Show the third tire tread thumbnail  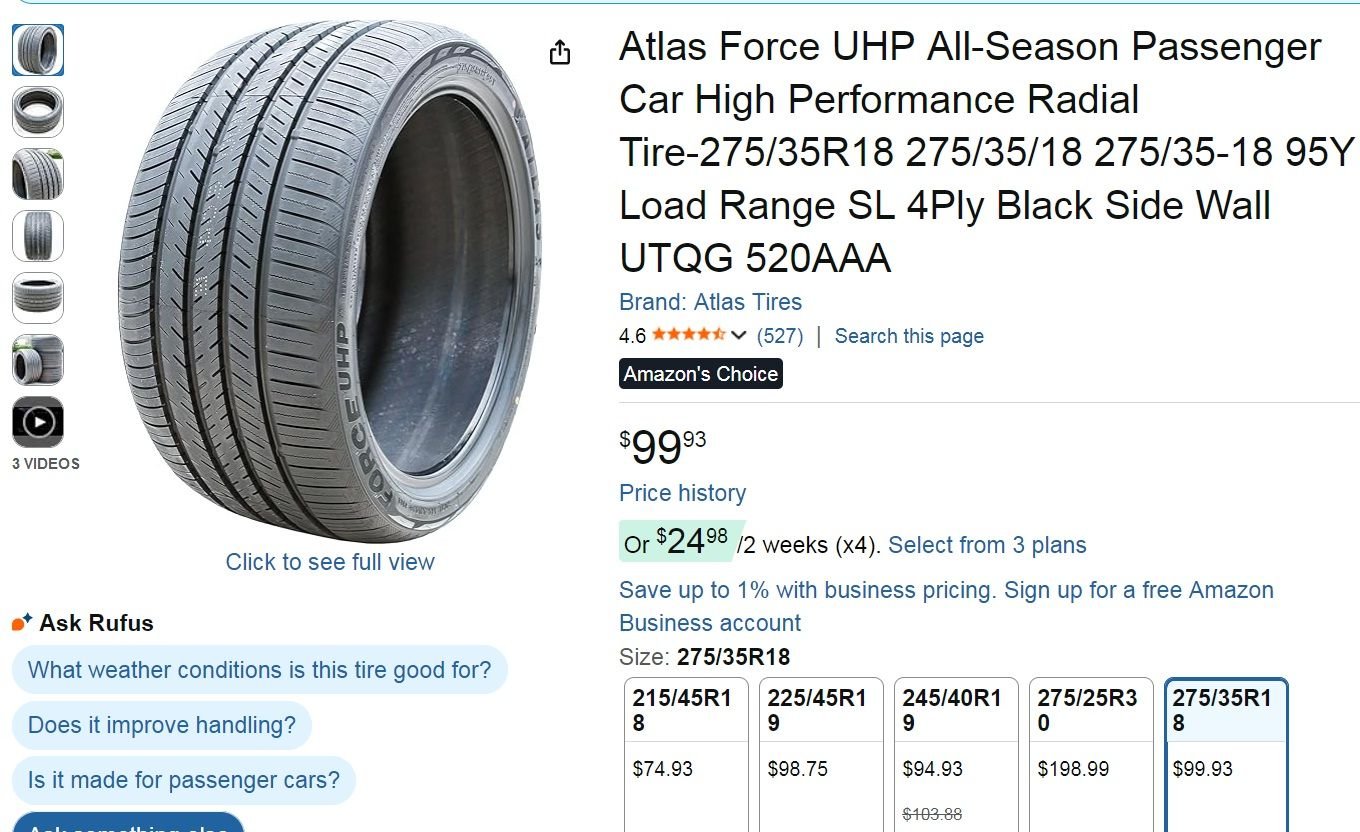(38, 174)
